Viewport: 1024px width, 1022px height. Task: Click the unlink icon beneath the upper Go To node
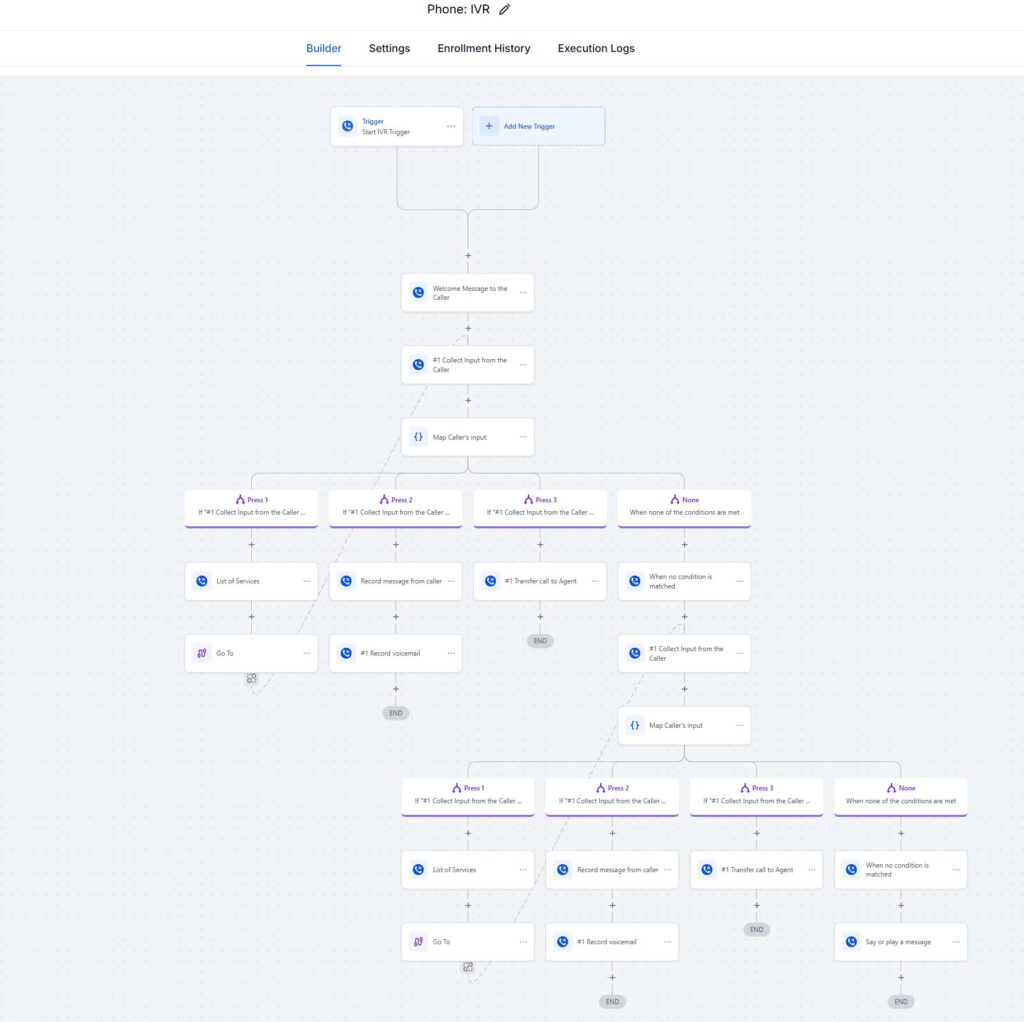point(251,678)
